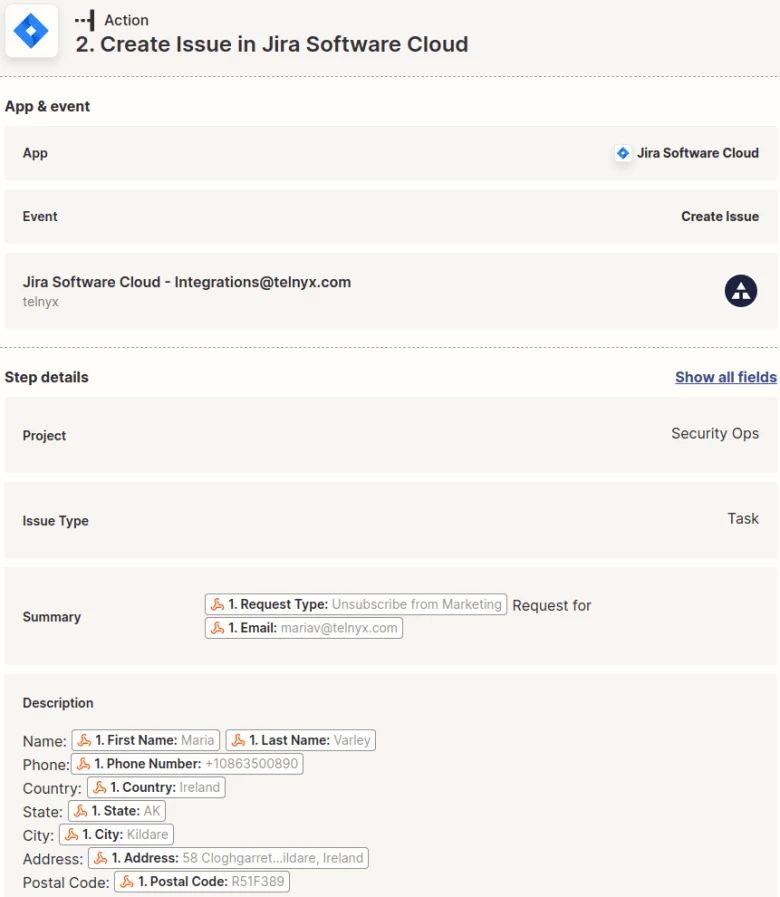Select the City: Kildare data pill
This screenshot has height=897, width=780.
pyautogui.click(x=117, y=834)
